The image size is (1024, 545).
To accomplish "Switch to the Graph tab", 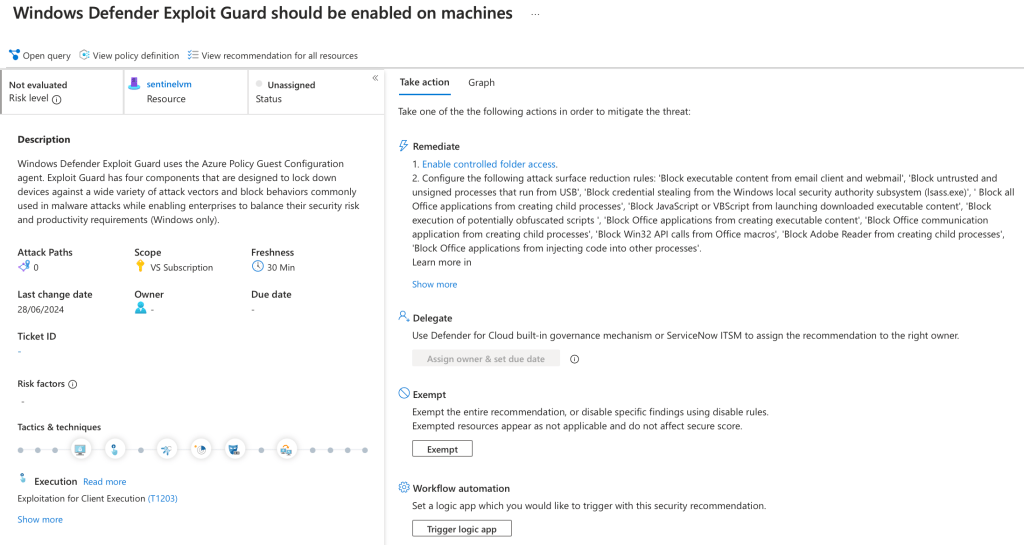I will [x=481, y=82].
